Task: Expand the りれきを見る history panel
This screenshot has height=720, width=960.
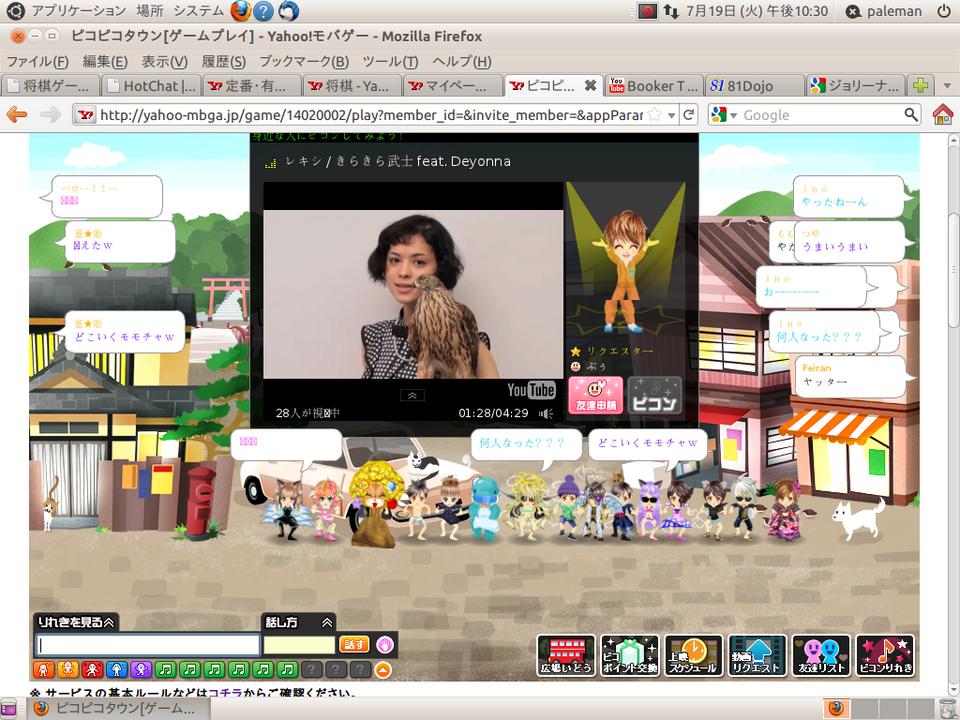Action: [x=76, y=622]
